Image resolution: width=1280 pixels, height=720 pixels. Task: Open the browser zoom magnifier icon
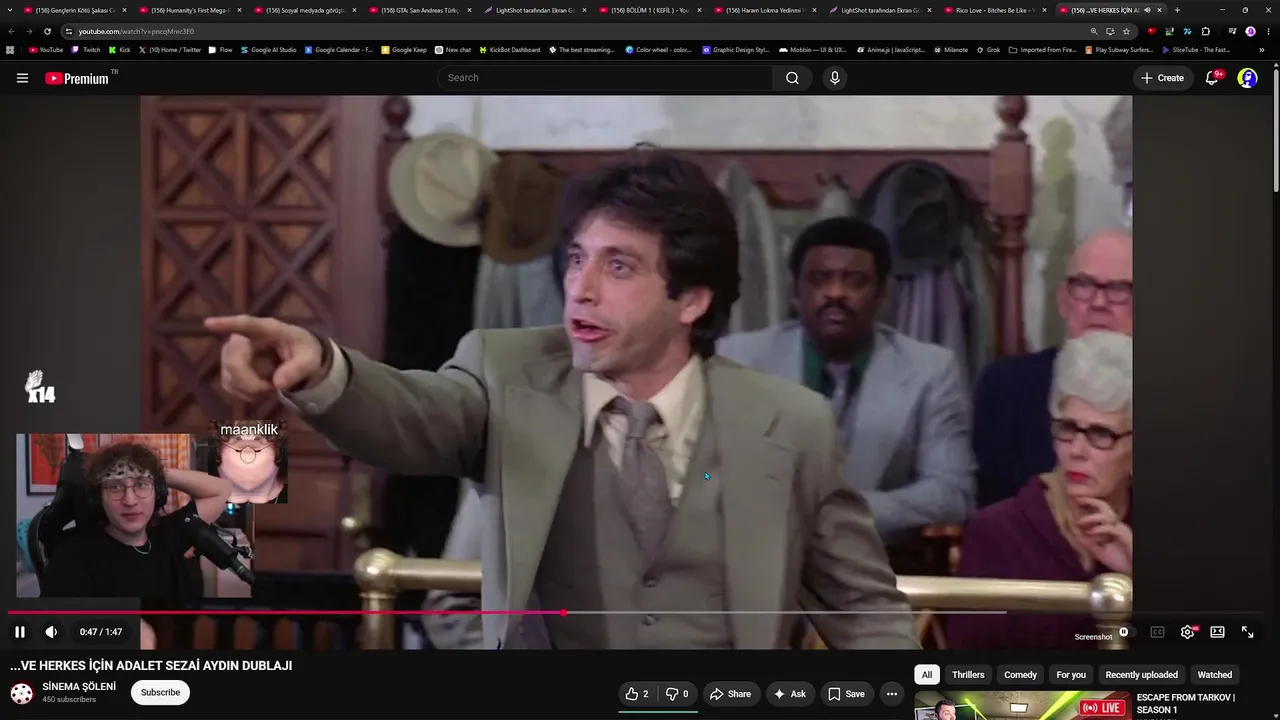[x=1094, y=31]
